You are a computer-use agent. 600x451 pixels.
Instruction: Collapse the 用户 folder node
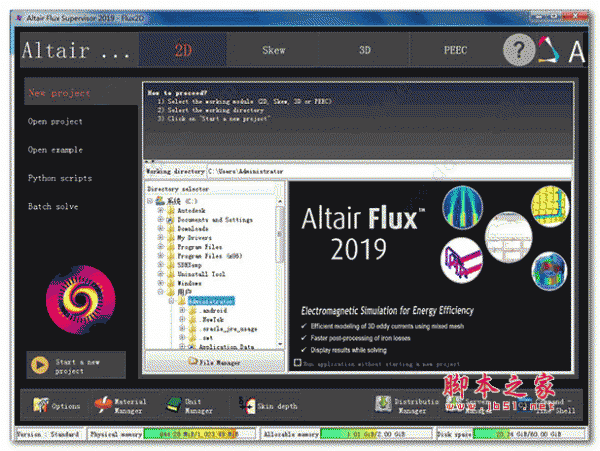[x=161, y=292]
